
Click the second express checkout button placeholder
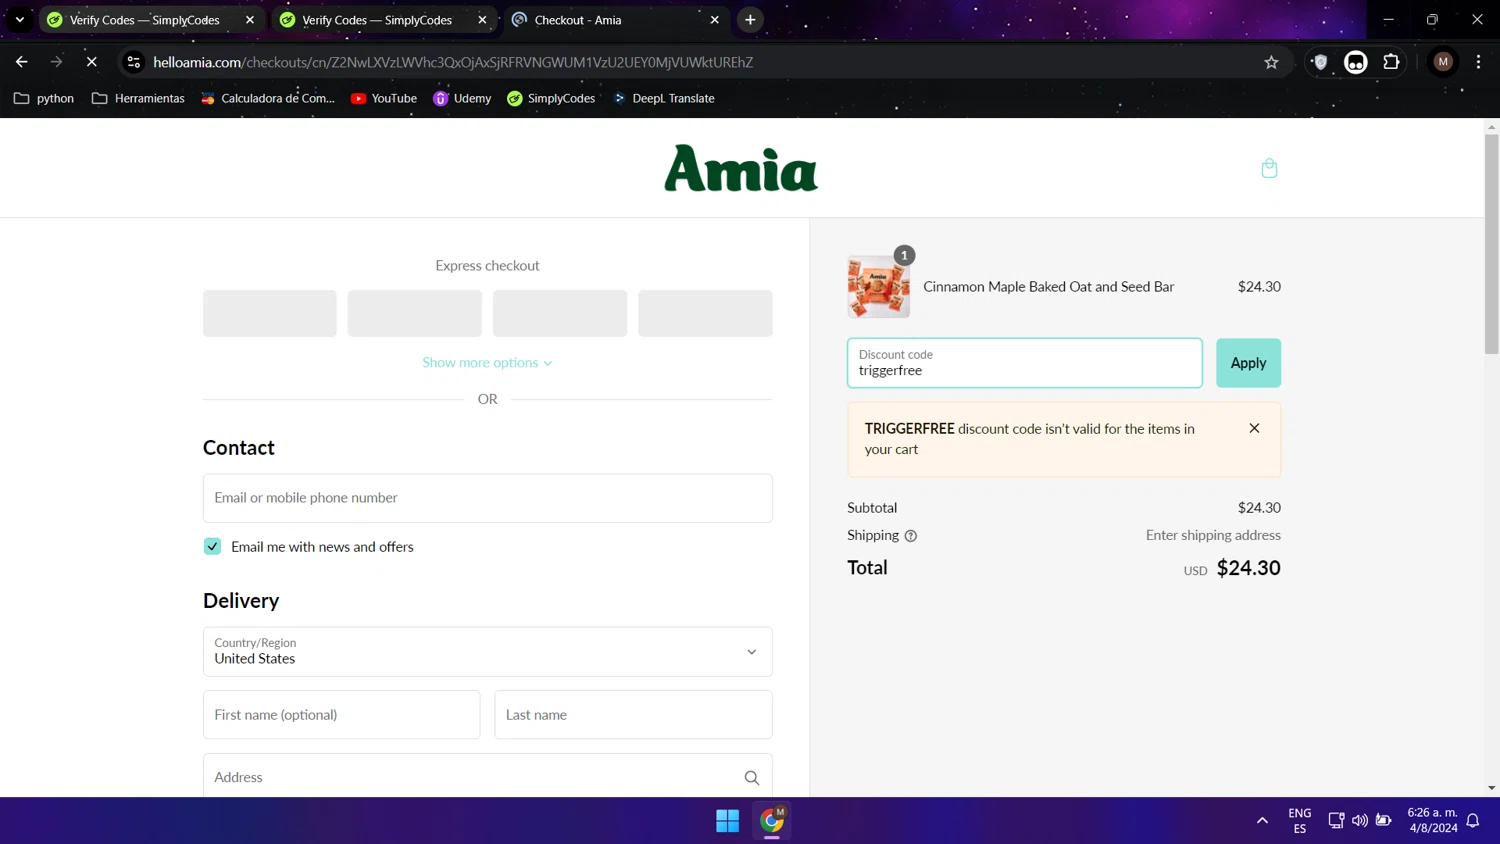pyautogui.click(x=415, y=313)
